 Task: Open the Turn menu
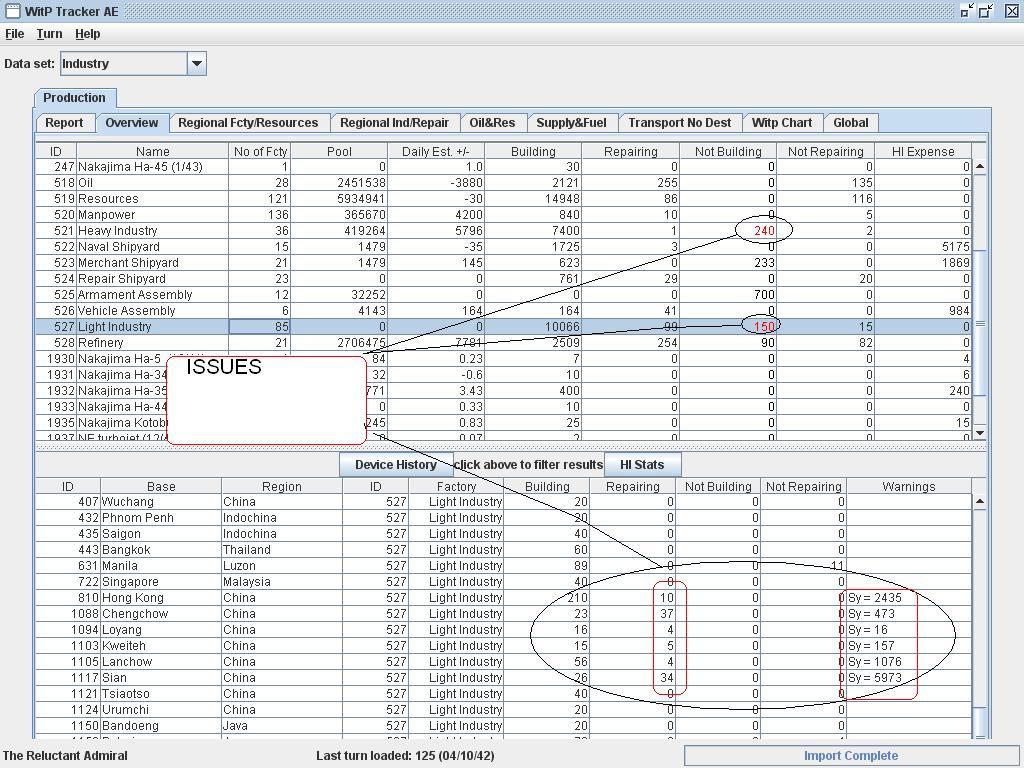49,34
